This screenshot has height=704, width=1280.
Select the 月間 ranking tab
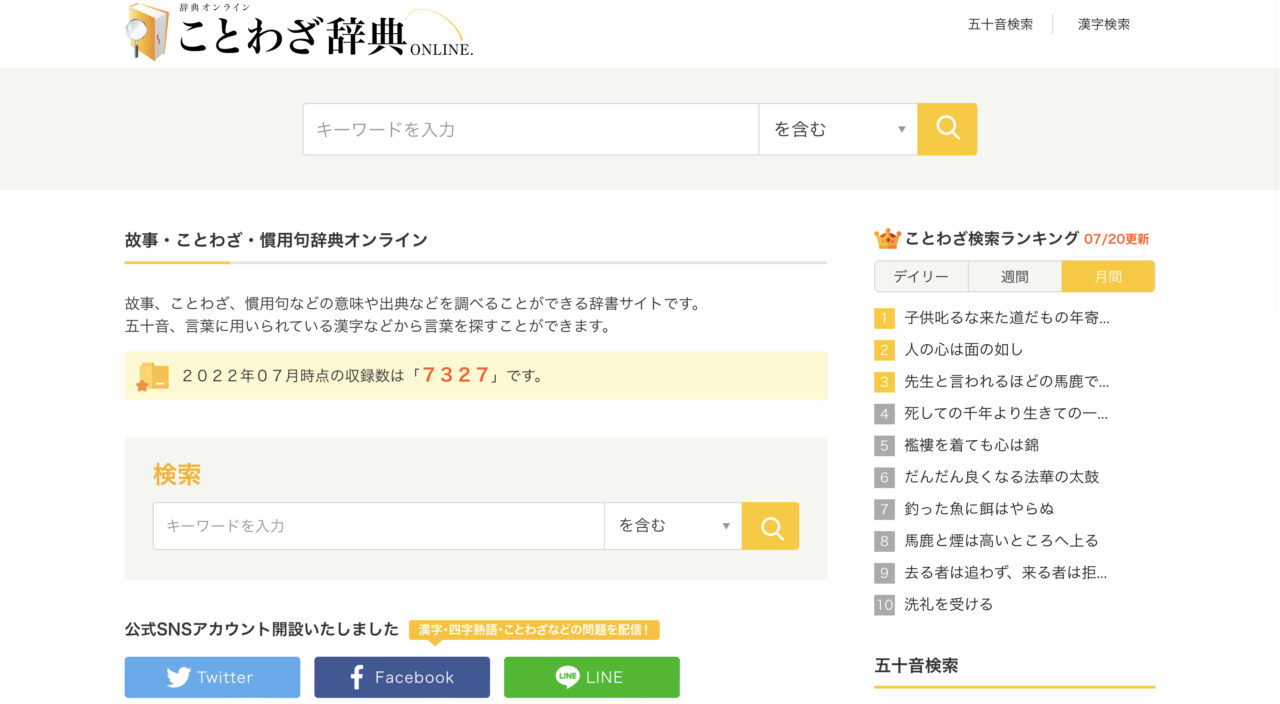1108,276
